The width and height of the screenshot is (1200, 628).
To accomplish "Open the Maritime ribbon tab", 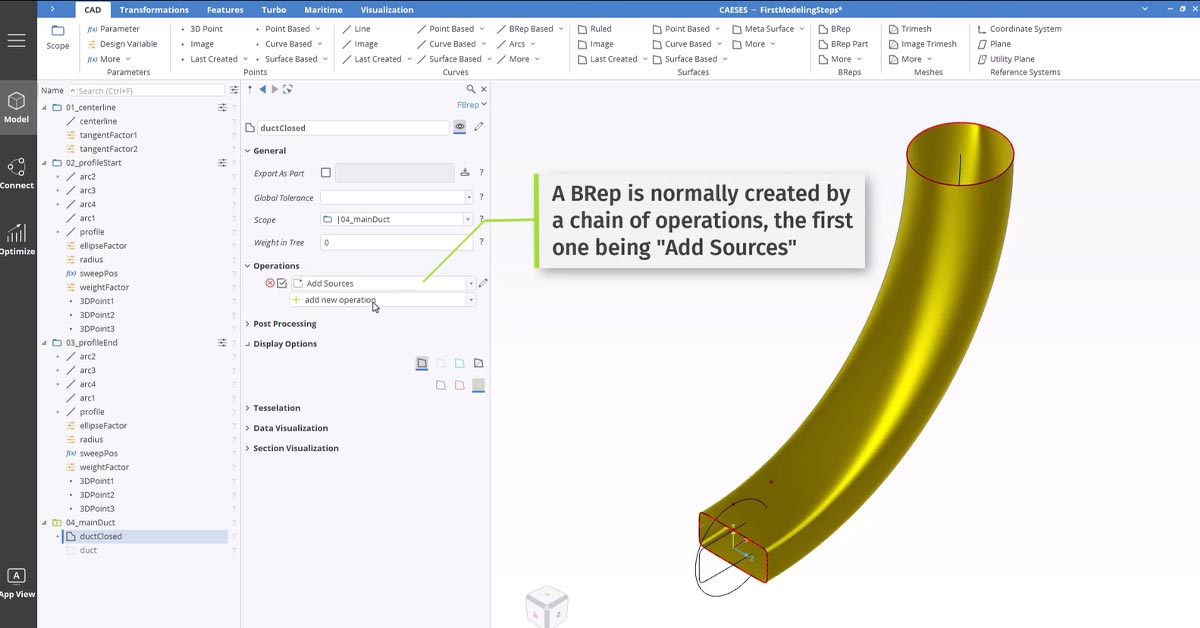I will 322,9.
